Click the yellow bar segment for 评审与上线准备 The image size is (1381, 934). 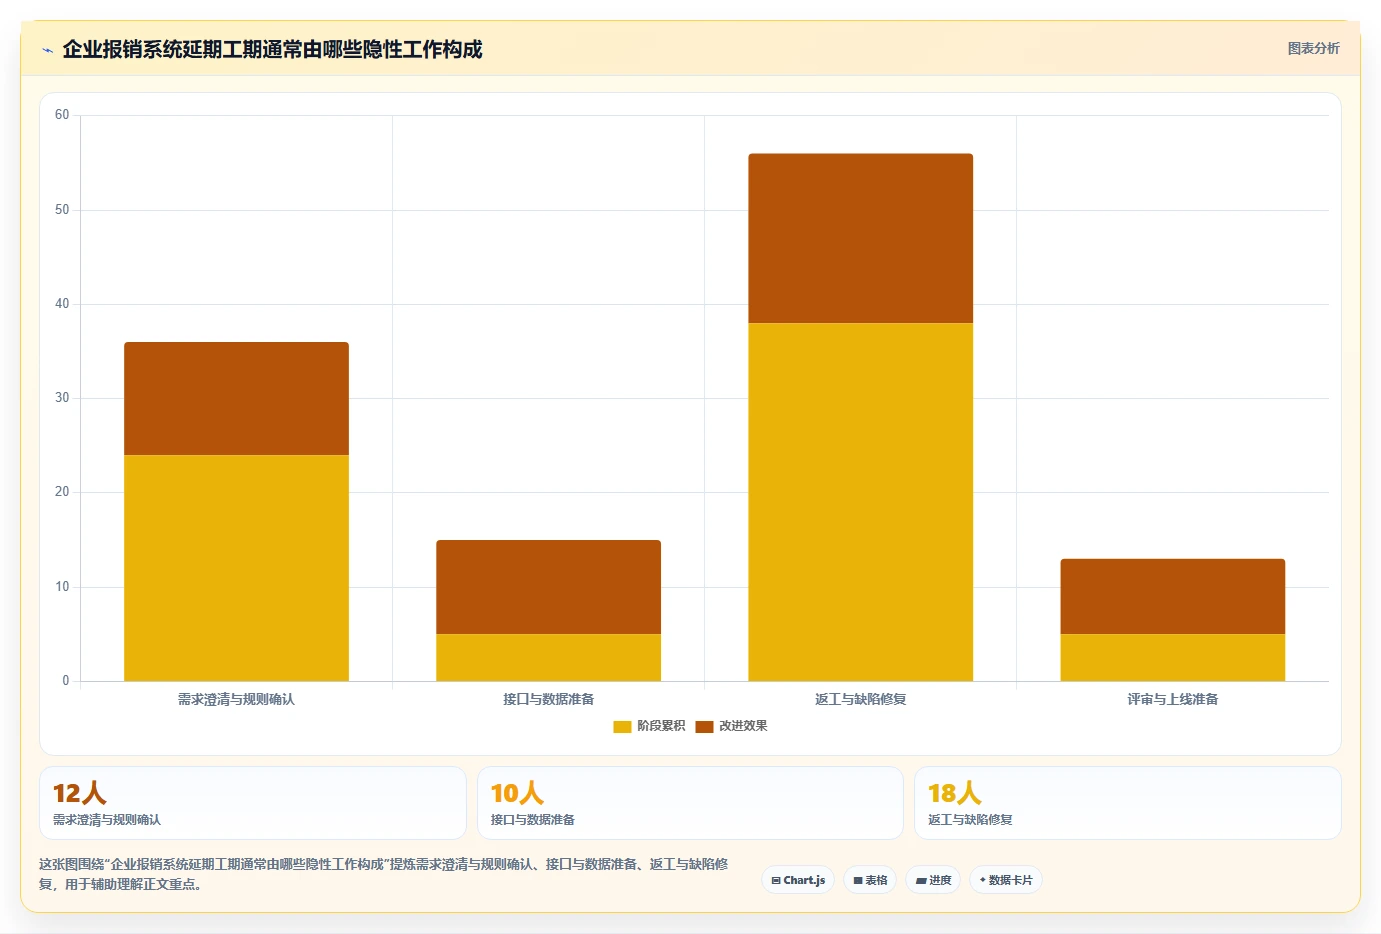tap(1172, 657)
